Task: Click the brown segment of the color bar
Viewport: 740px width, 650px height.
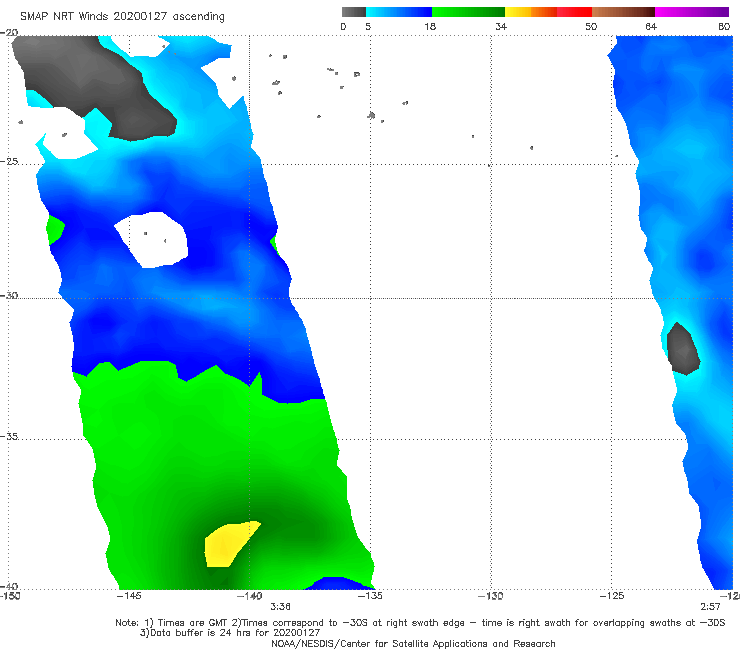Action: coord(623,12)
